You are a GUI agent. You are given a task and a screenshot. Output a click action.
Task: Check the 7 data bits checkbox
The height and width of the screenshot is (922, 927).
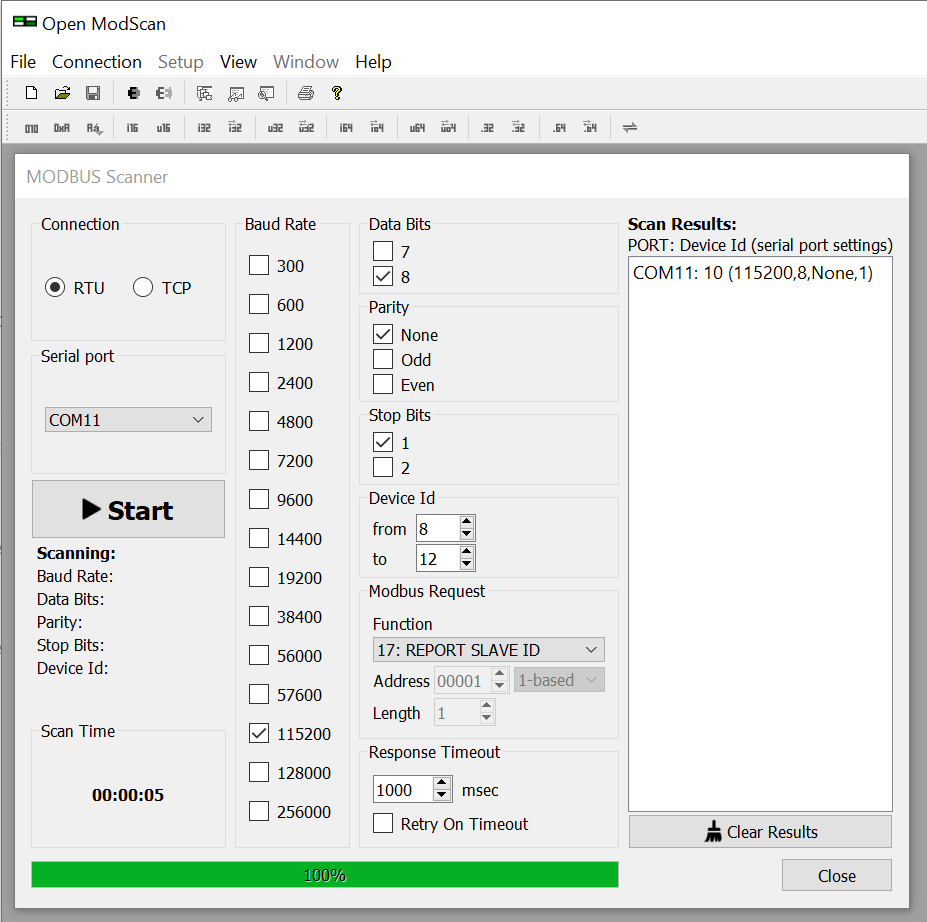pyautogui.click(x=383, y=251)
